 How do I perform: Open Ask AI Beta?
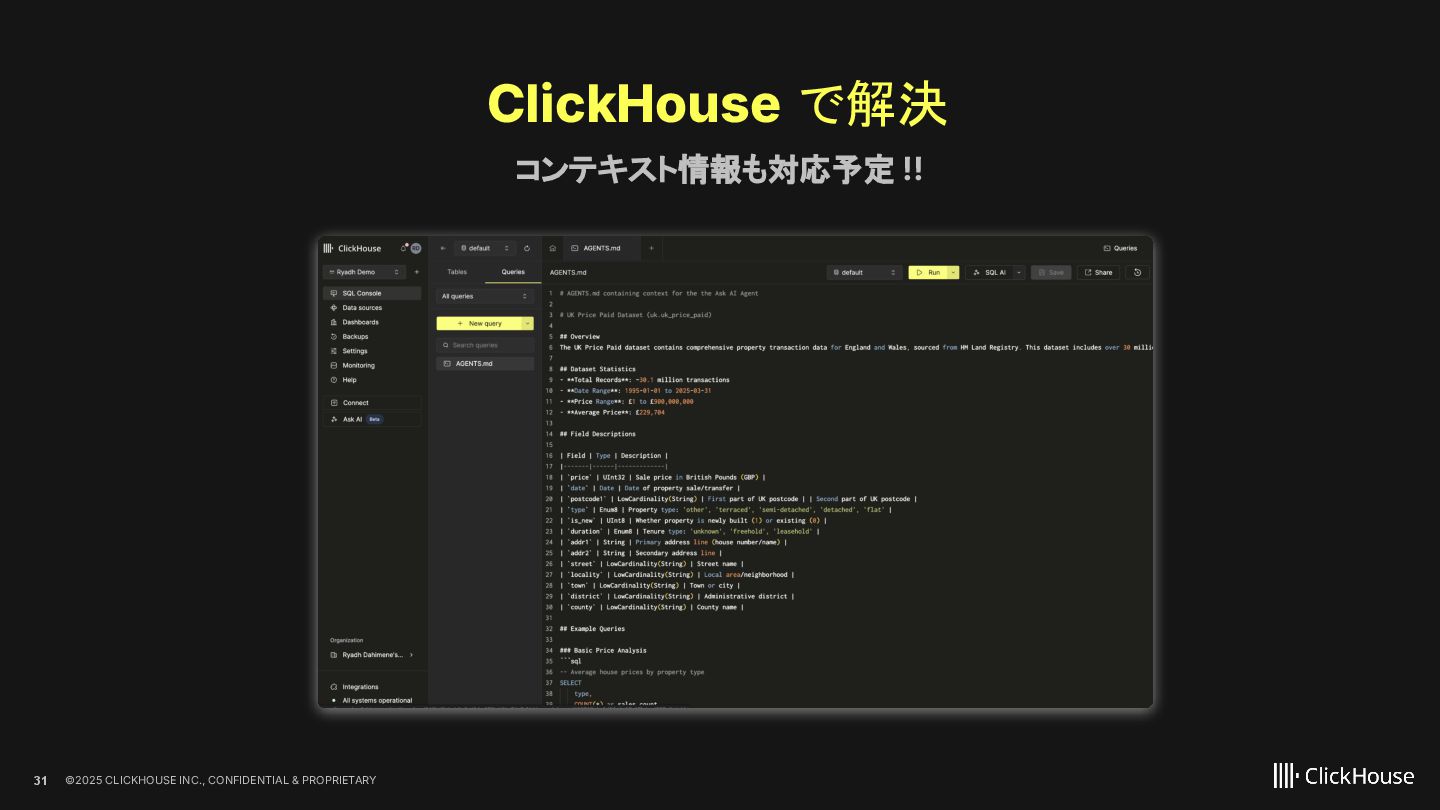click(x=372, y=419)
